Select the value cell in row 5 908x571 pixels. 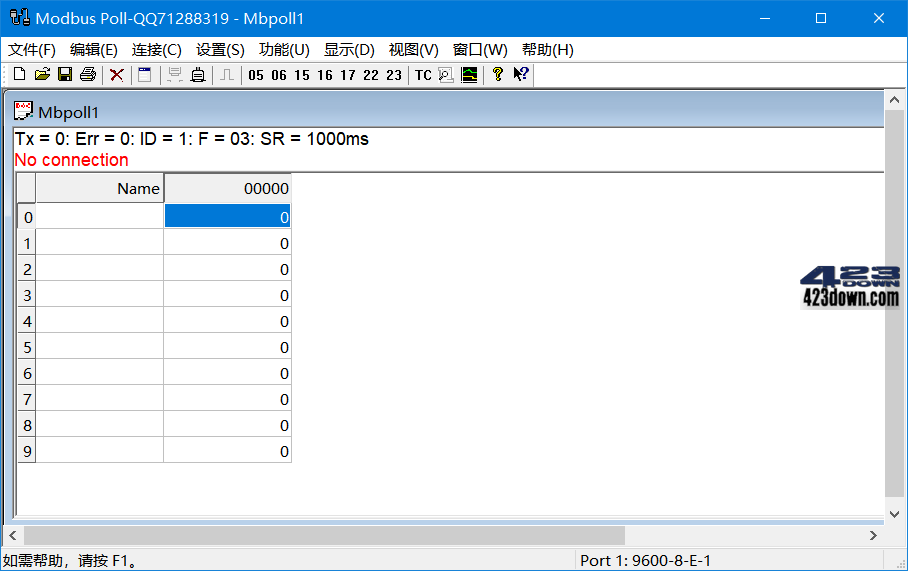tap(228, 347)
